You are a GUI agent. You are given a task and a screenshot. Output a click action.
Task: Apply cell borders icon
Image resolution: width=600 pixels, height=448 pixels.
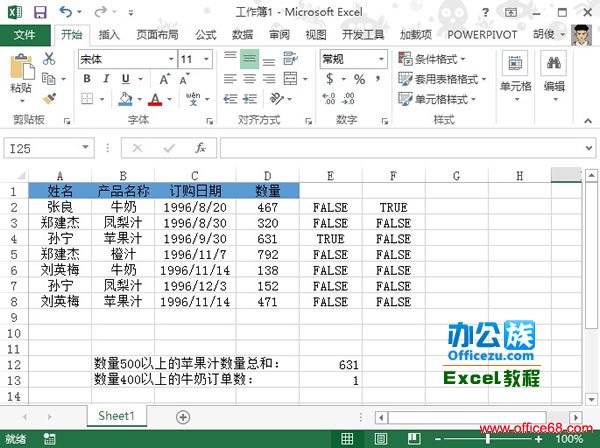tap(87, 99)
